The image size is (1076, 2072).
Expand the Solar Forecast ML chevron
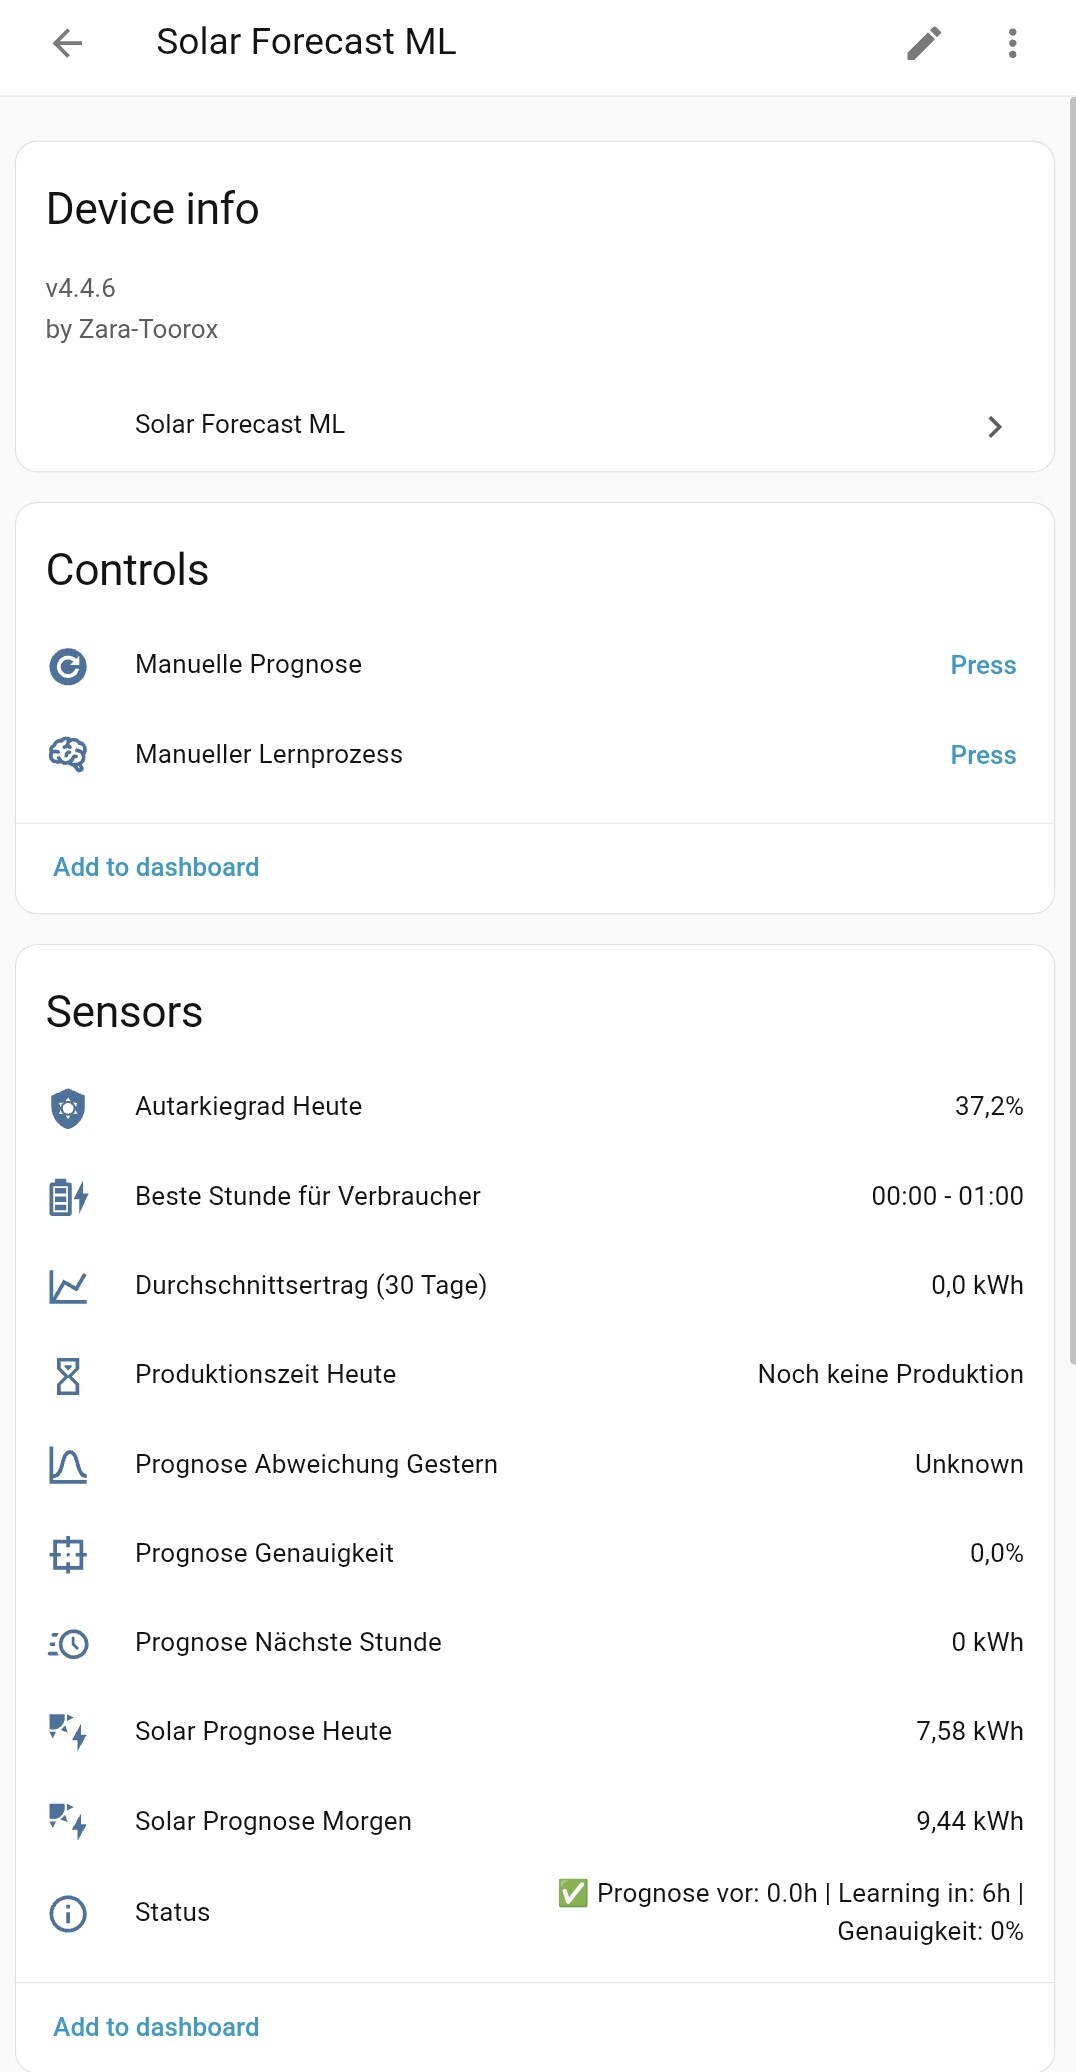tap(994, 427)
